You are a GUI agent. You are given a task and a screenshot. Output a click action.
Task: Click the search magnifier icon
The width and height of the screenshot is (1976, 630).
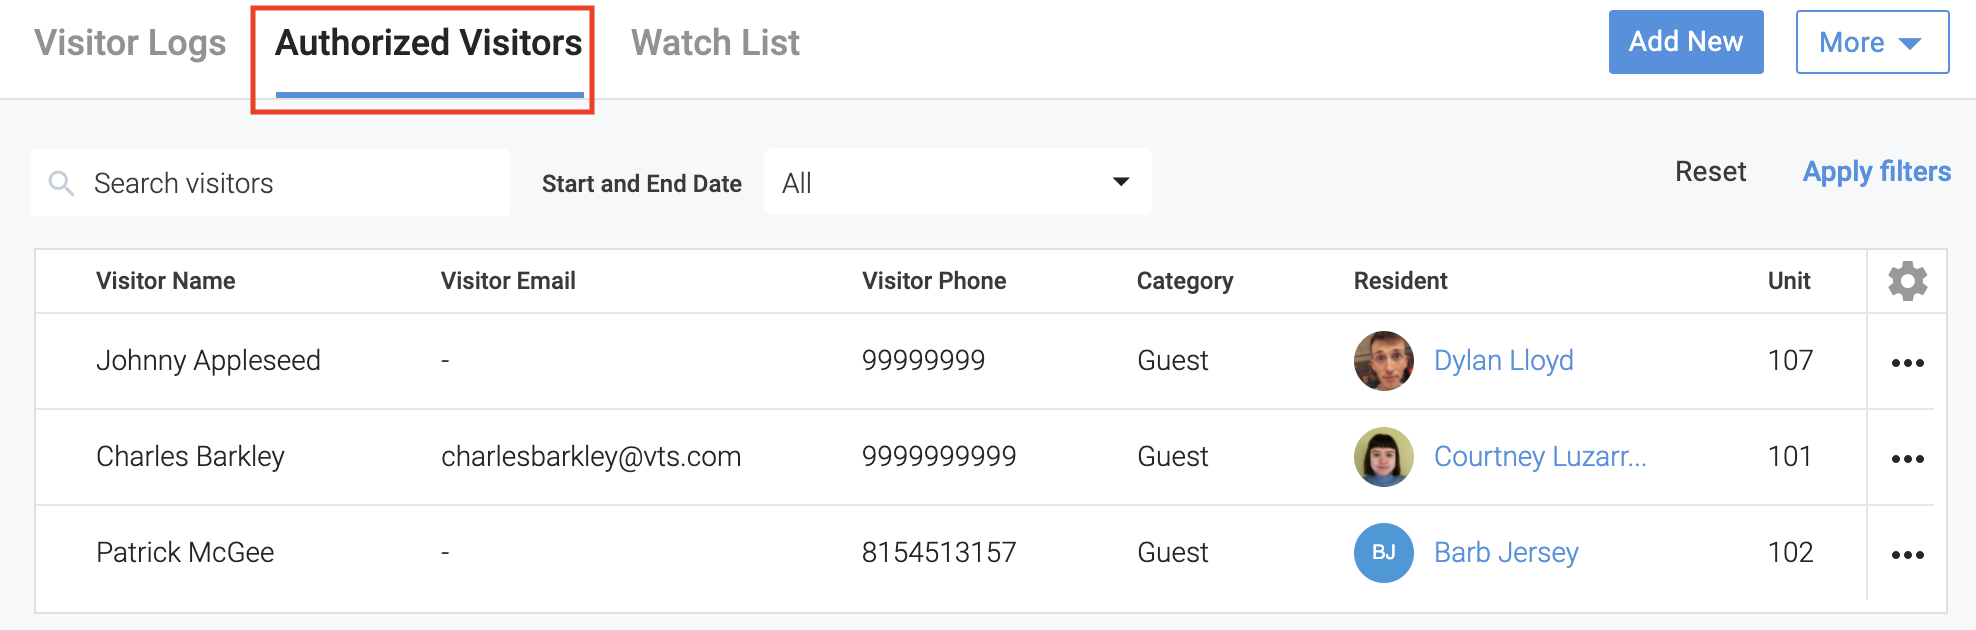pos(62,183)
